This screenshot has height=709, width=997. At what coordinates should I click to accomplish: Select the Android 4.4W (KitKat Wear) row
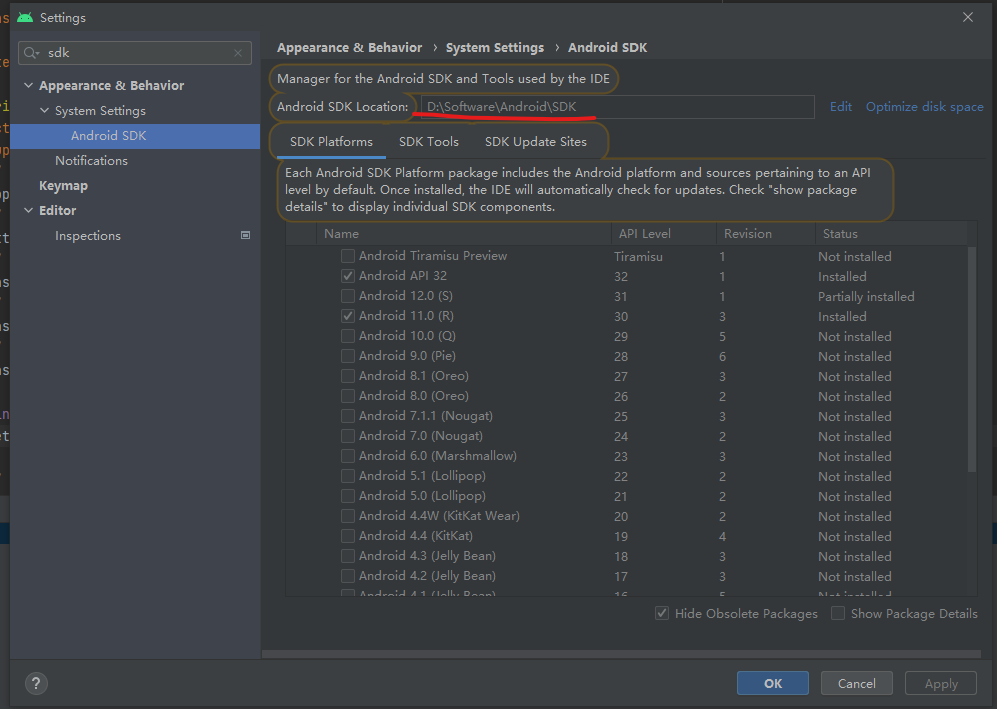(627, 516)
